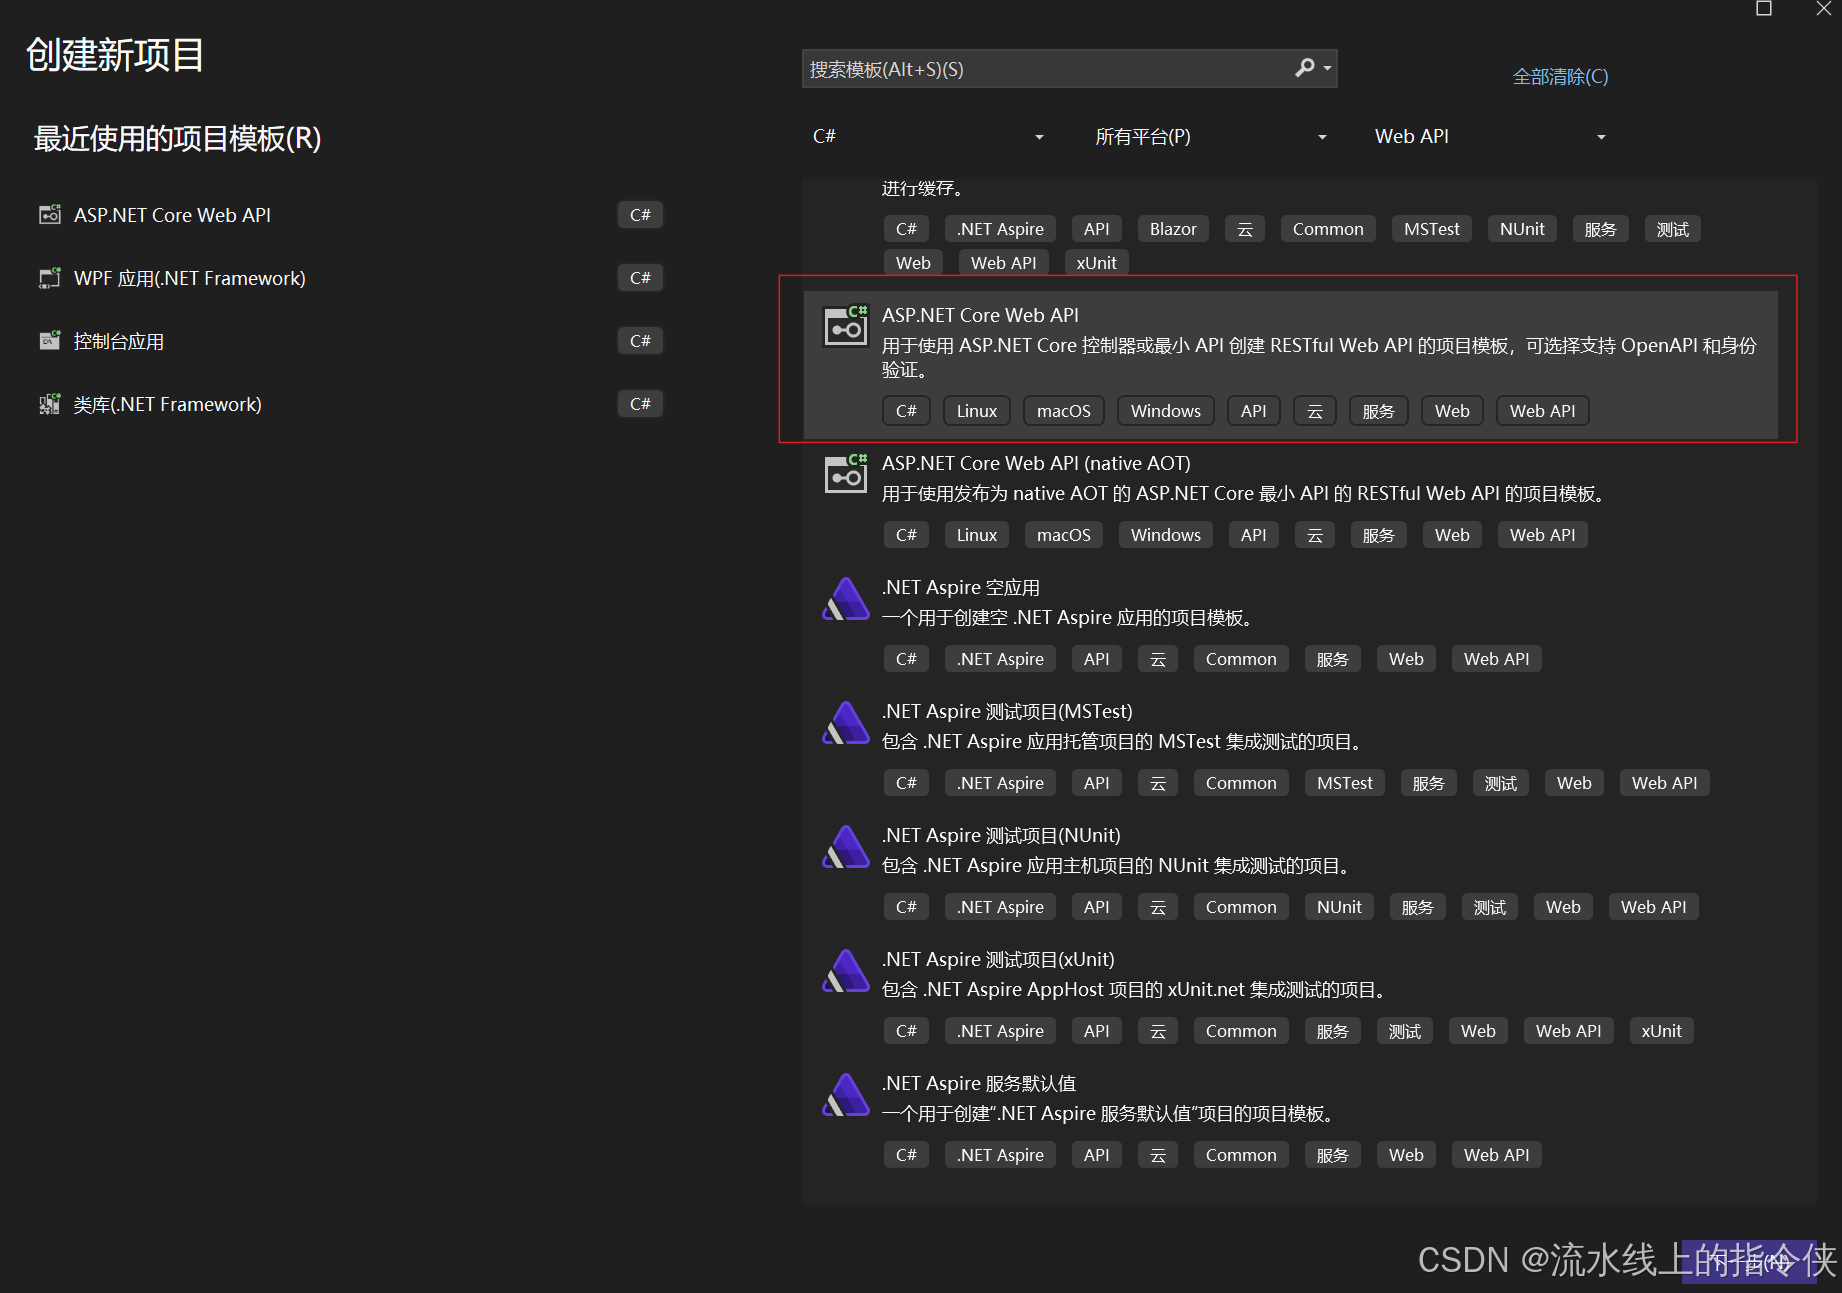Image resolution: width=1842 pixels, height=1293 pixels.
Task: Click MSTest tag in Aspire MSTest template
Action: (1345, 783)
